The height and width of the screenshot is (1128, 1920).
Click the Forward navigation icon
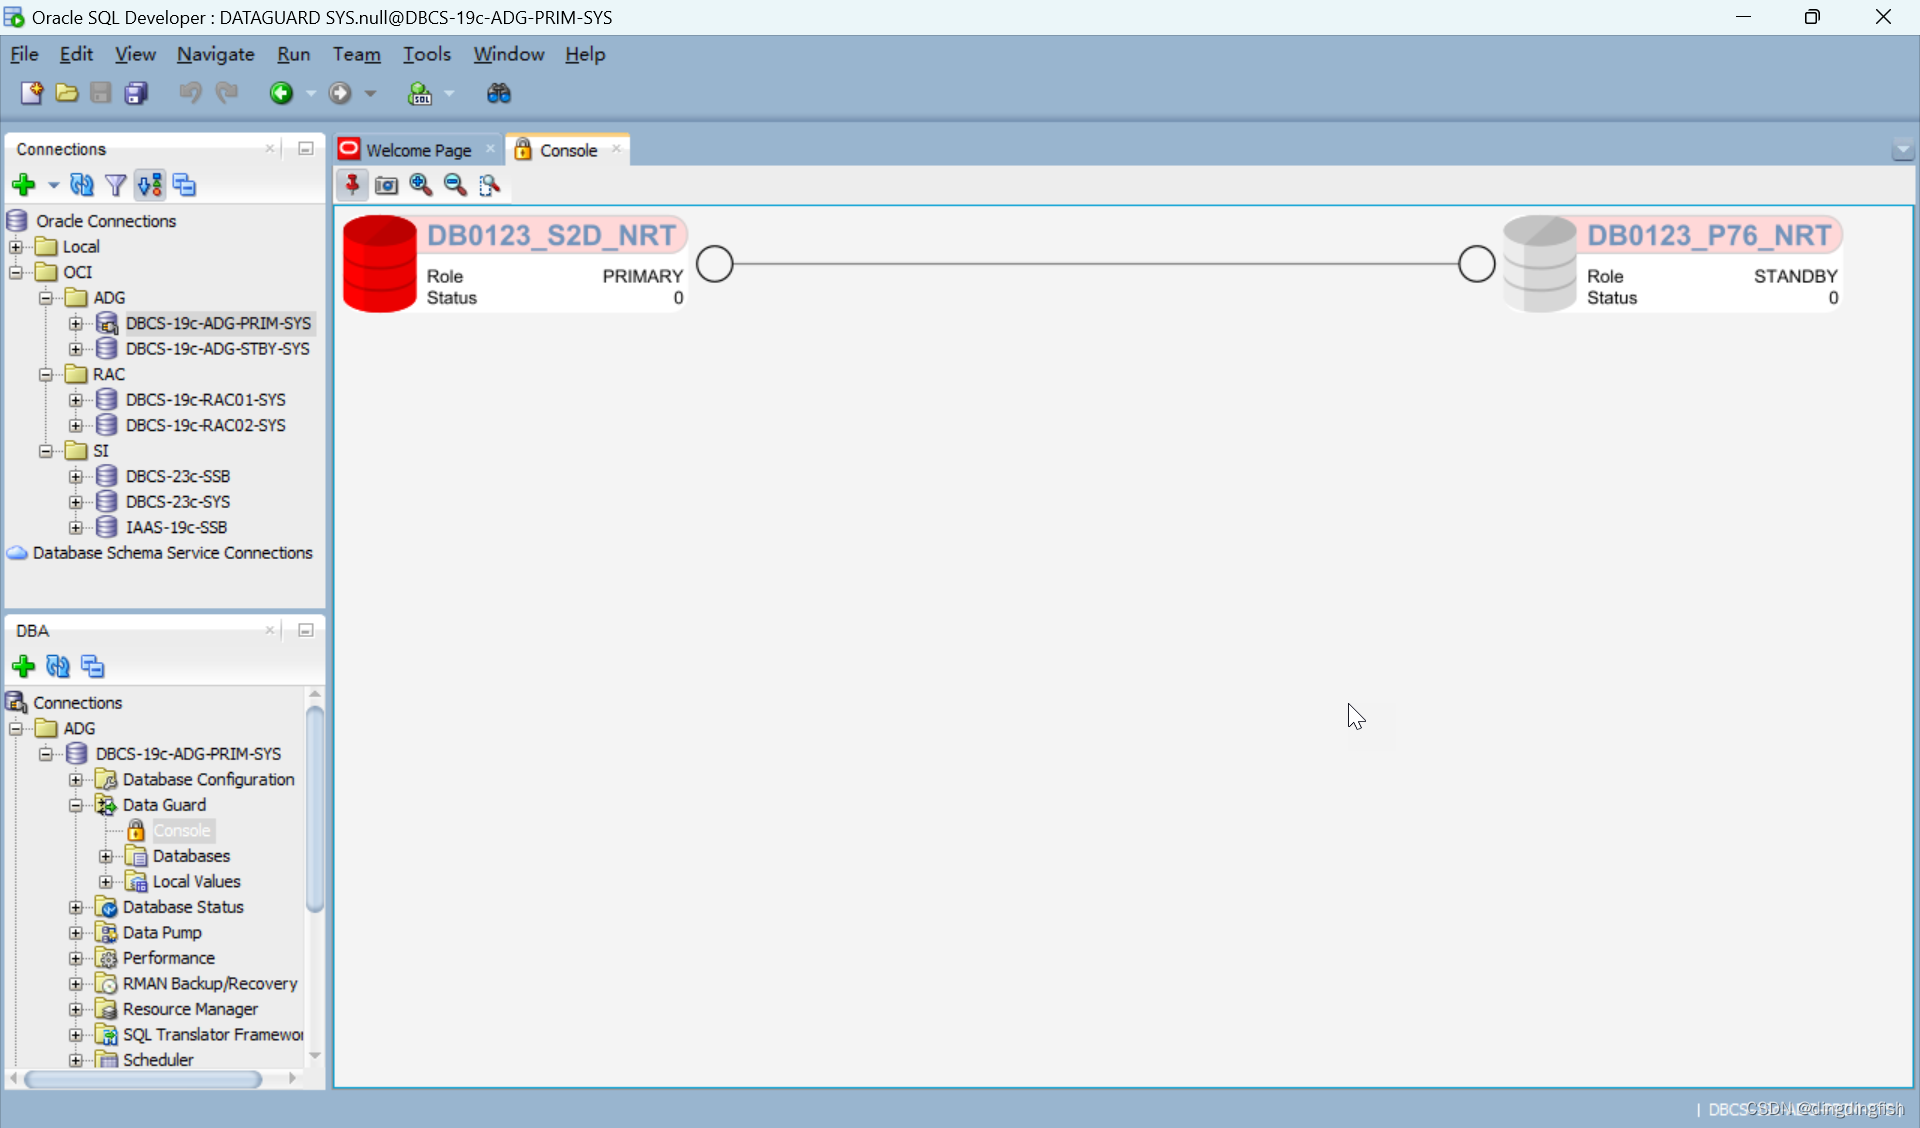340,93
